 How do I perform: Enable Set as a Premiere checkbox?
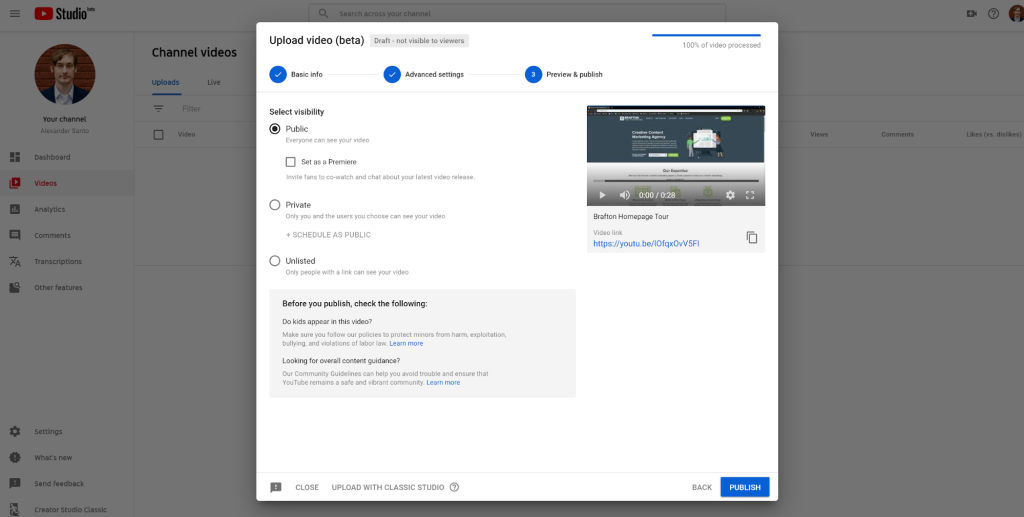click(291, 161)
